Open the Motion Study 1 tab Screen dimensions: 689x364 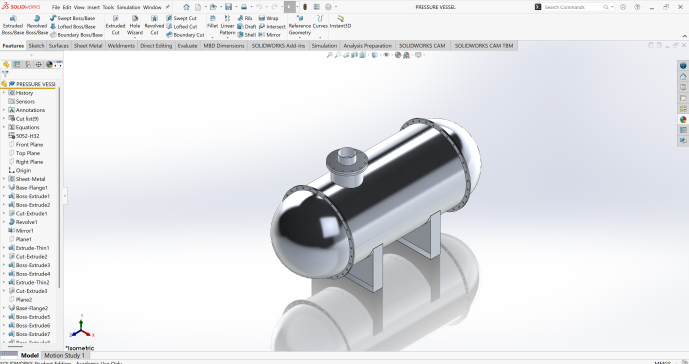tap(64, 355)
